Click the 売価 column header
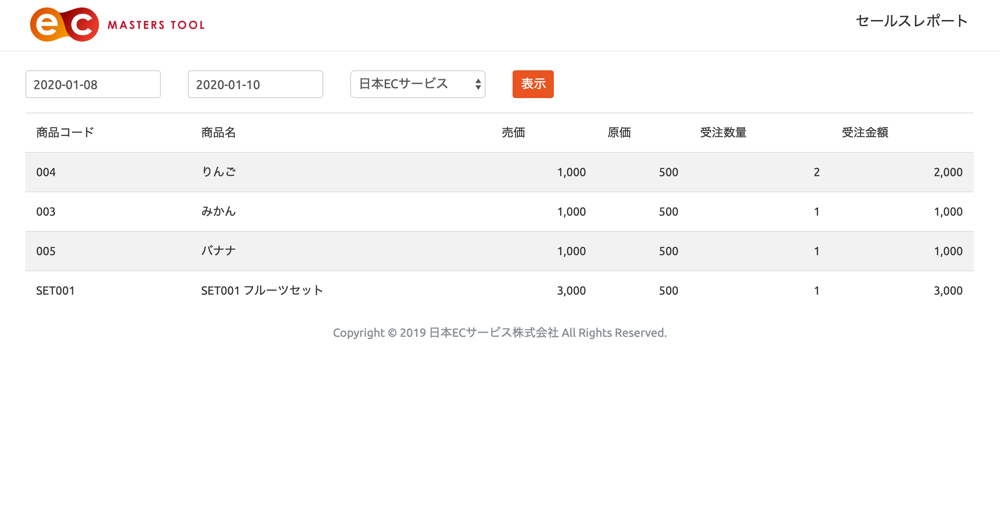This screenshot has width=1000, height=513. click(x=513, y=133)
